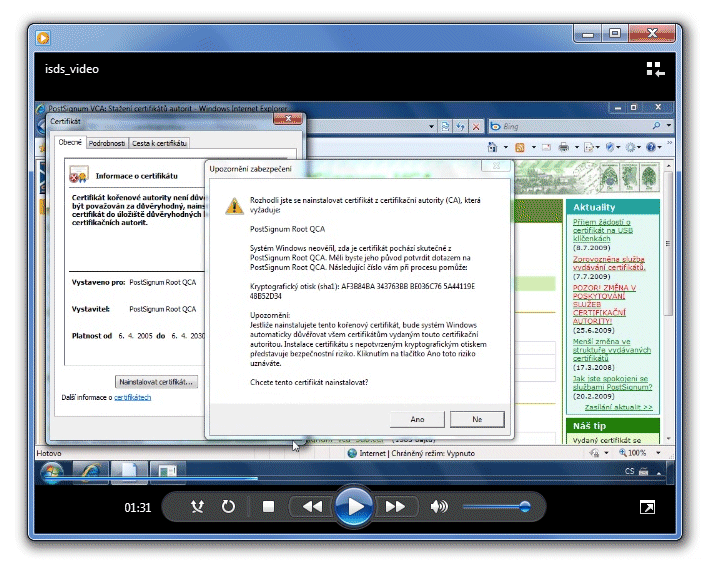The width and height of the screenshot is (709, 573).
Task: Toggle shuffle mode
Action: [197, 507]
